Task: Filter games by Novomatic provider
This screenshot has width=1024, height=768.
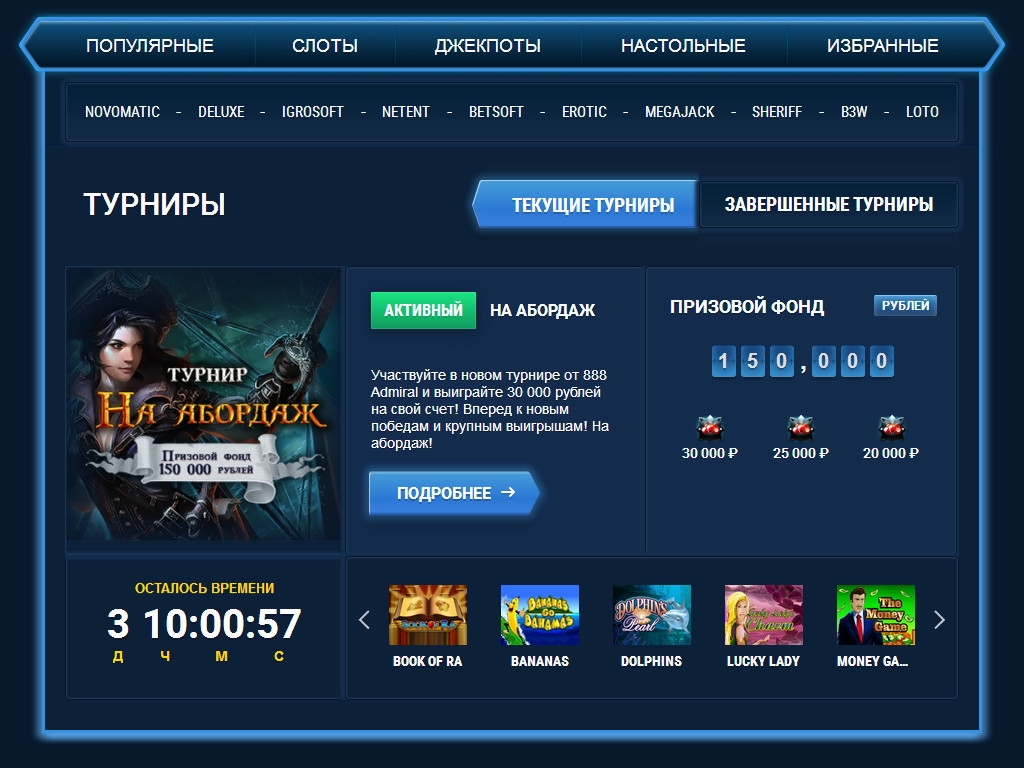Action: tap(122, 112)
